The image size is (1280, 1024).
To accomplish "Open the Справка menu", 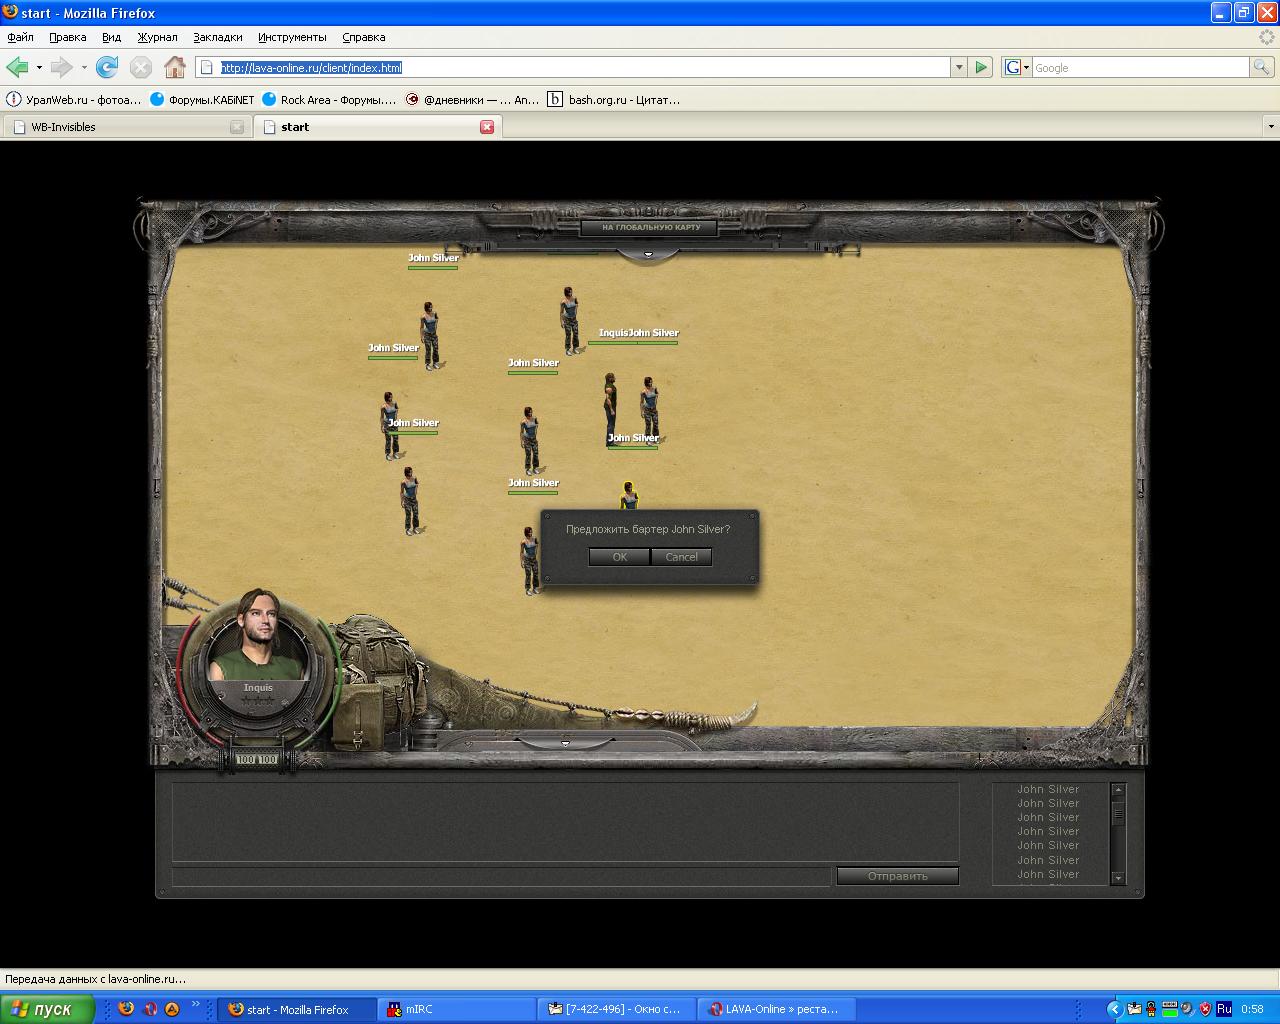I will (x=363, y=37).
